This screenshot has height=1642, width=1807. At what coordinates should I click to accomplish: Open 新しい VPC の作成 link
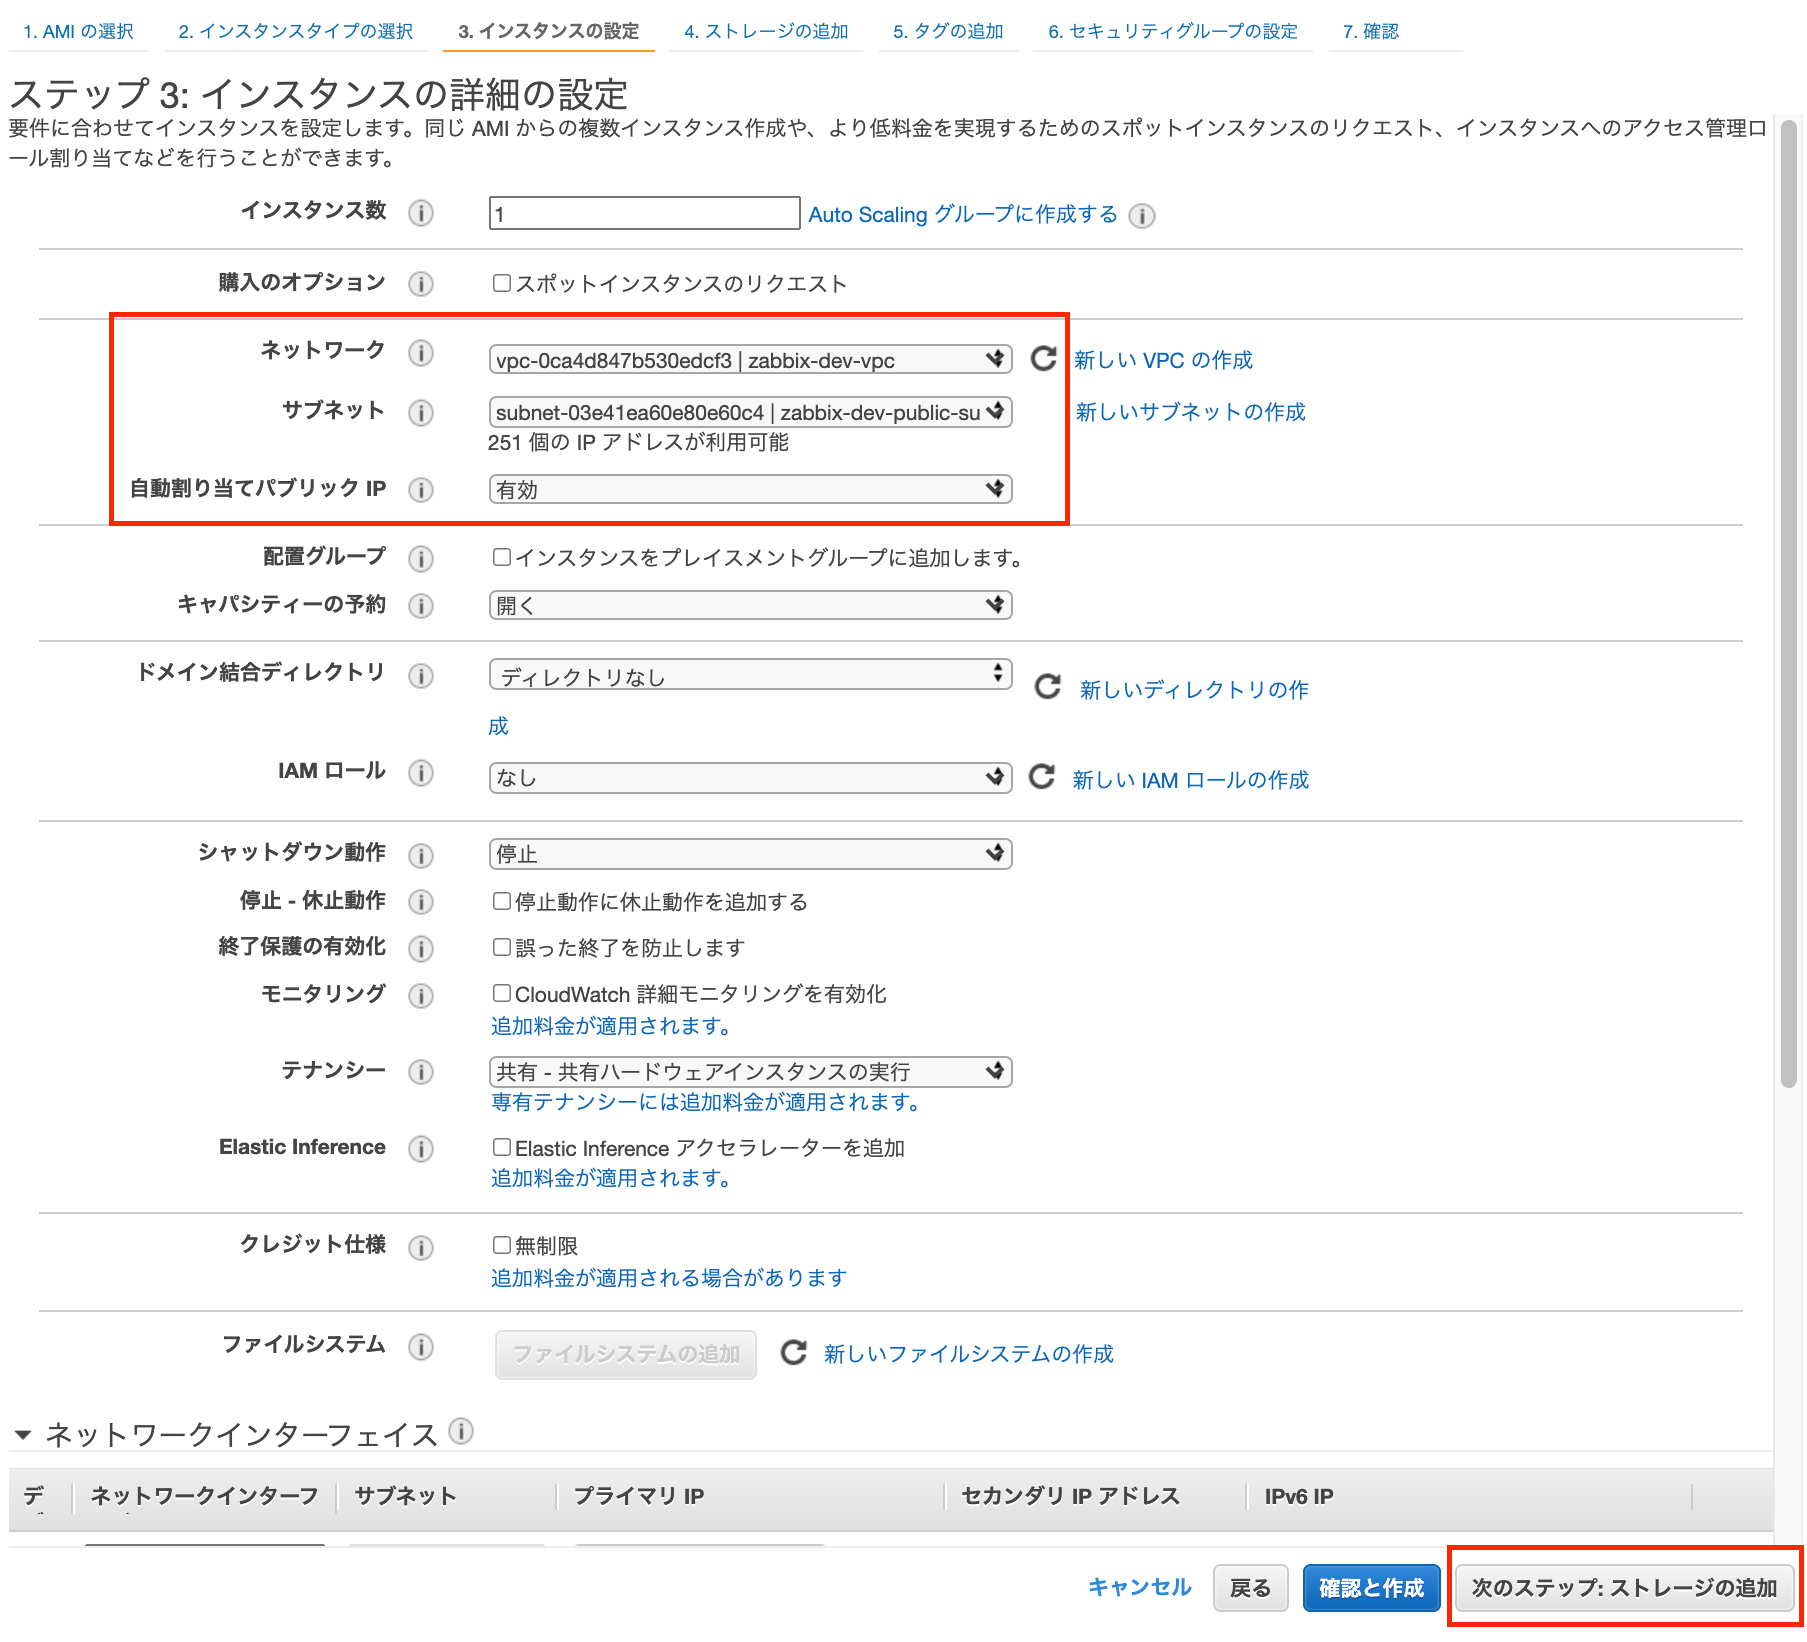(1162, 359)
